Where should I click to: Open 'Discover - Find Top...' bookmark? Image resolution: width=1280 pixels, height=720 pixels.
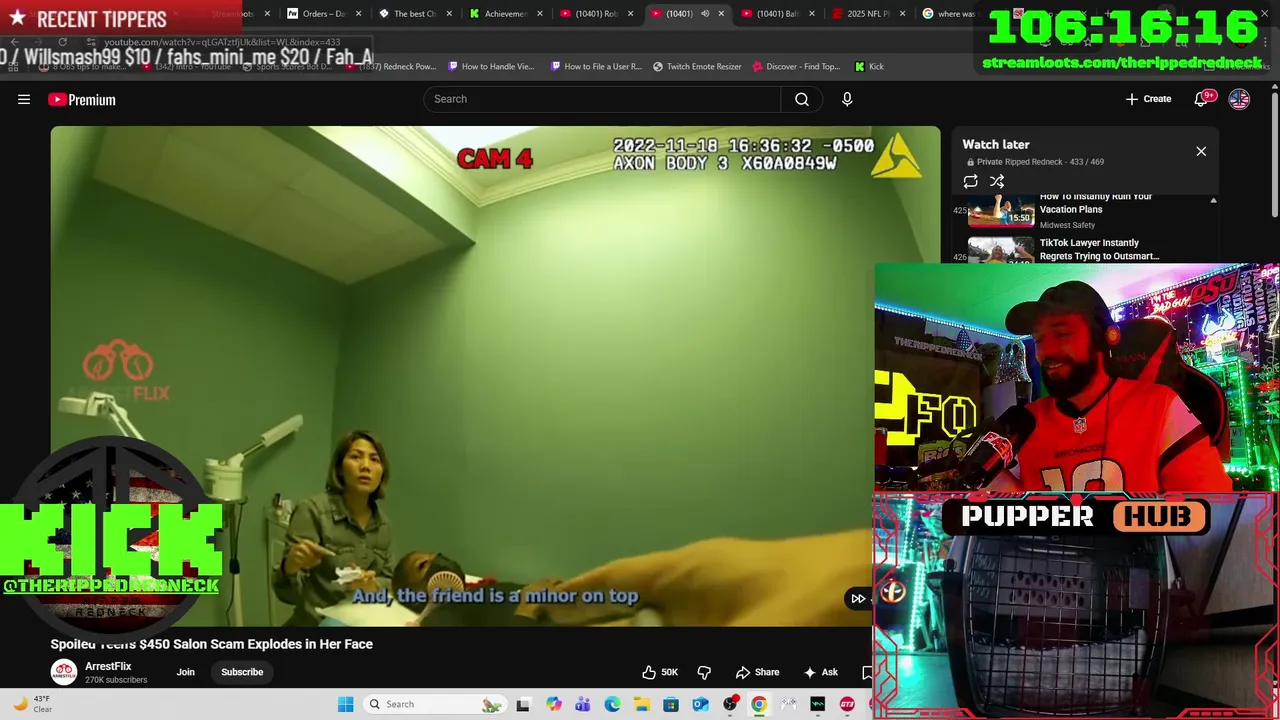796,66
